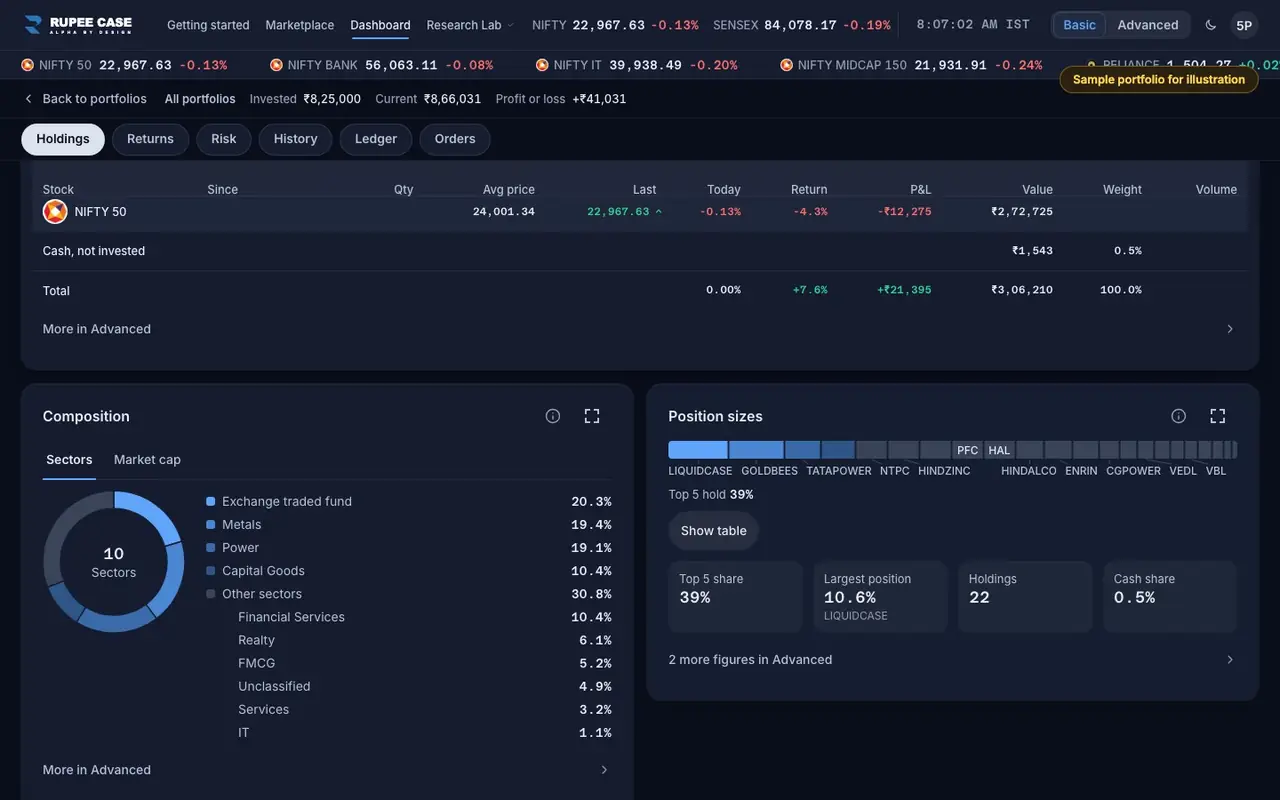Viewport: 1280px width, 800px height.
Task: Click the back arrow to portfolios
Action: (x=28, y=99)
